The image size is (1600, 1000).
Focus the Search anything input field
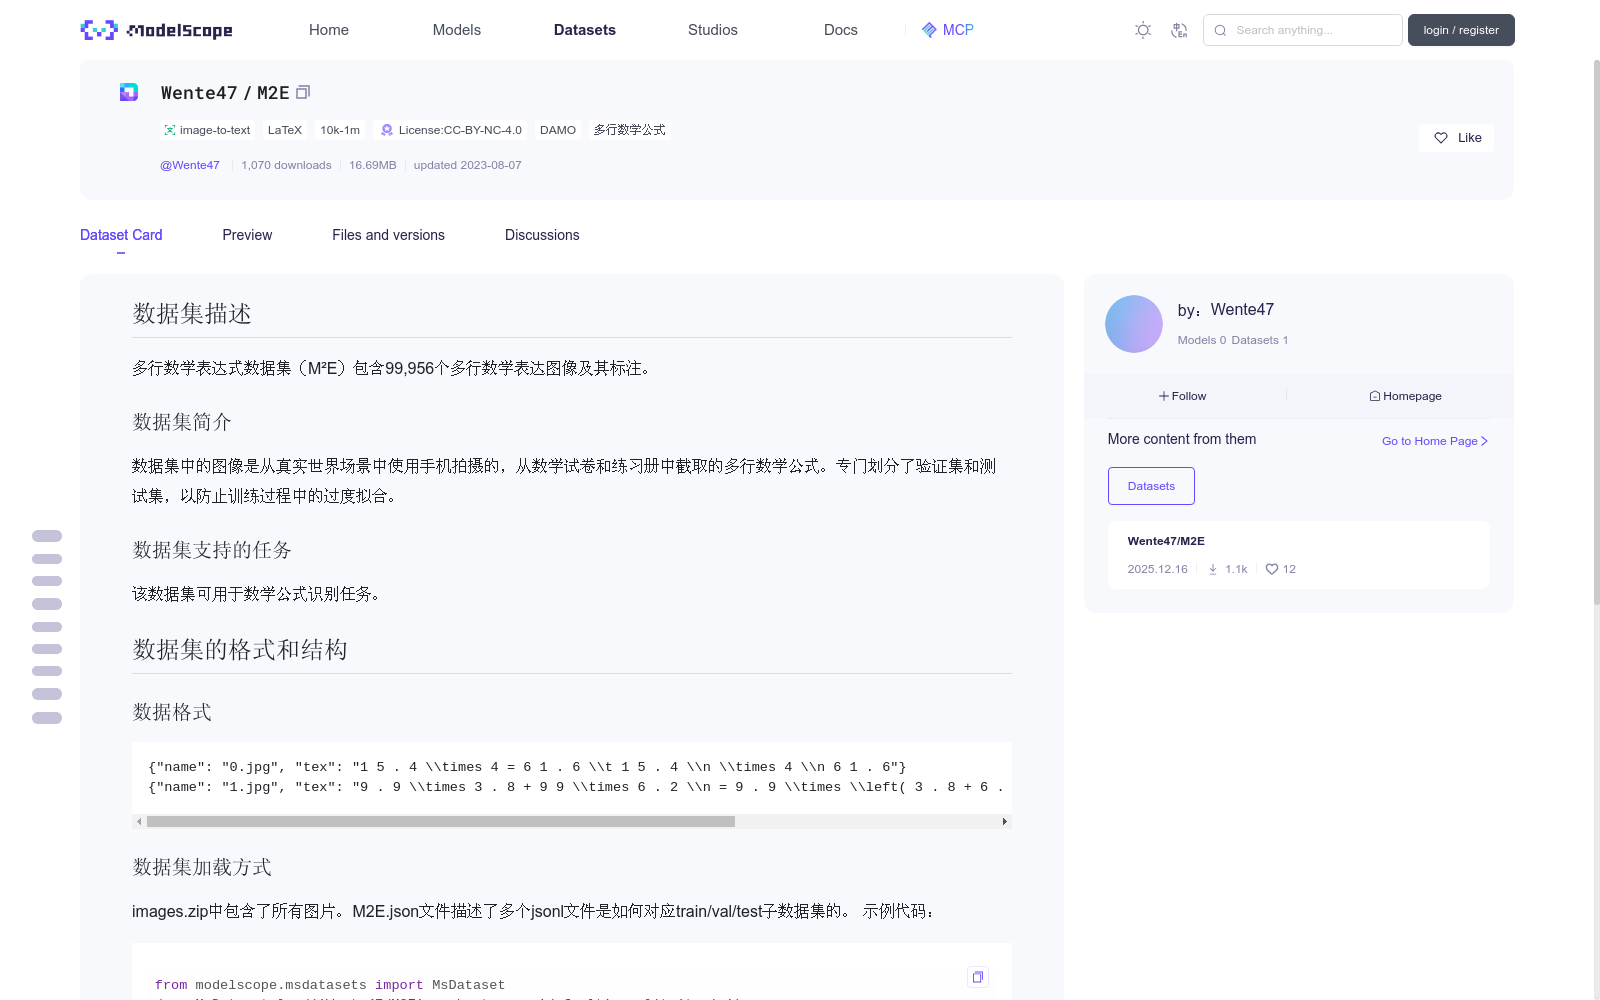pos(1303,30)
